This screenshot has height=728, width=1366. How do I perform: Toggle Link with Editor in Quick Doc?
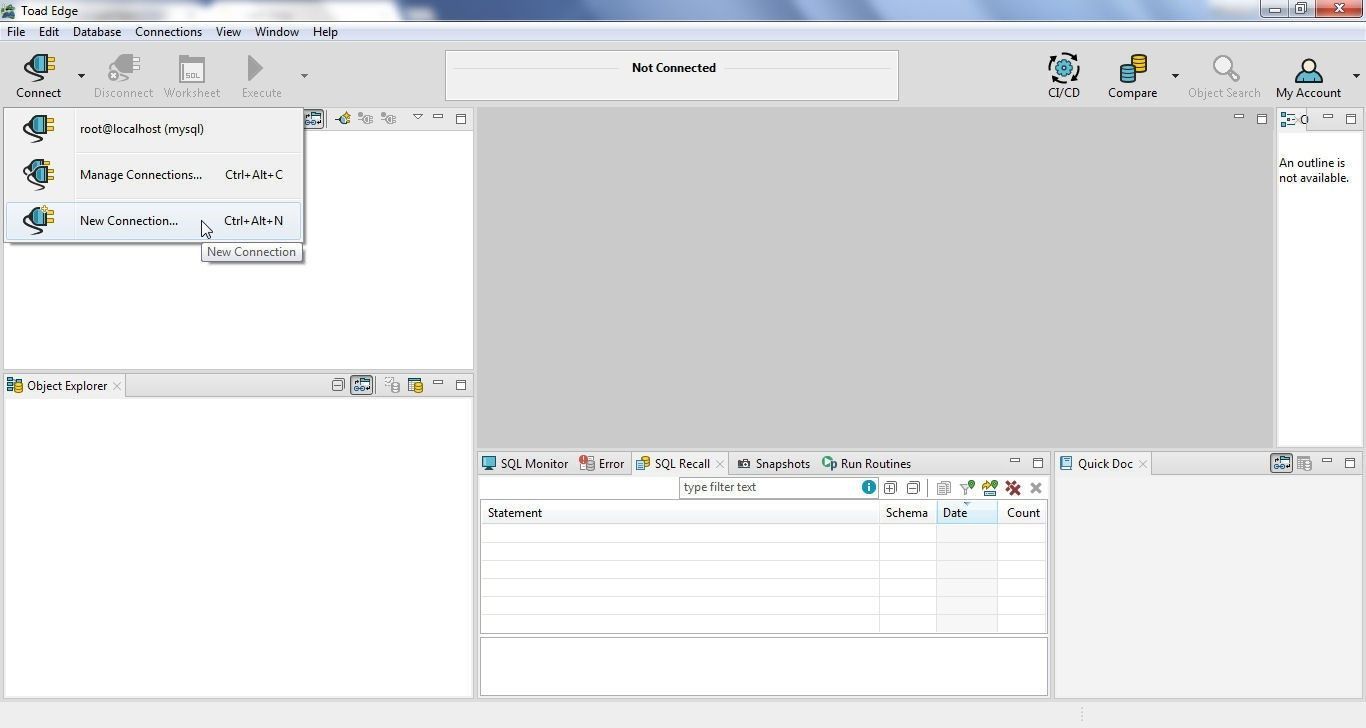click(x=1281, y=463)
